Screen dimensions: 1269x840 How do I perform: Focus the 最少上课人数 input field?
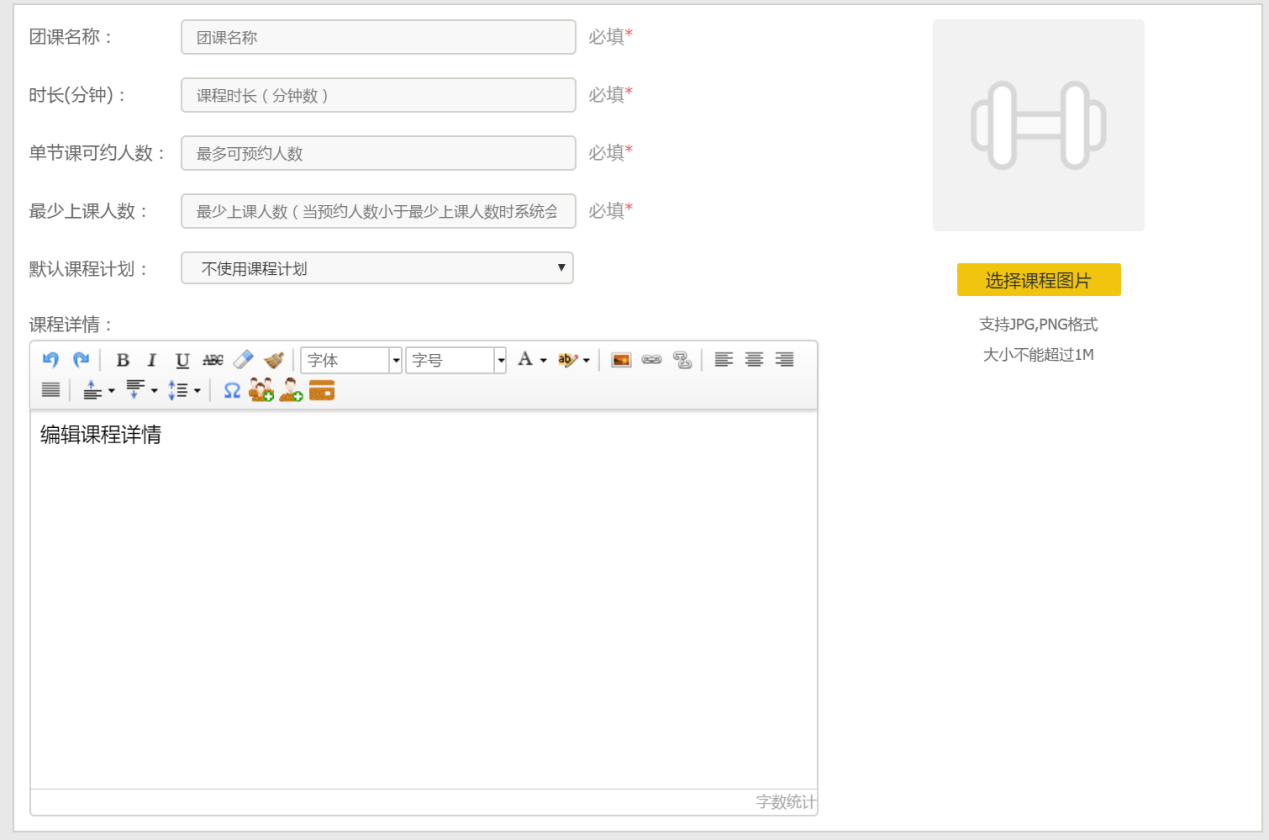378,211
